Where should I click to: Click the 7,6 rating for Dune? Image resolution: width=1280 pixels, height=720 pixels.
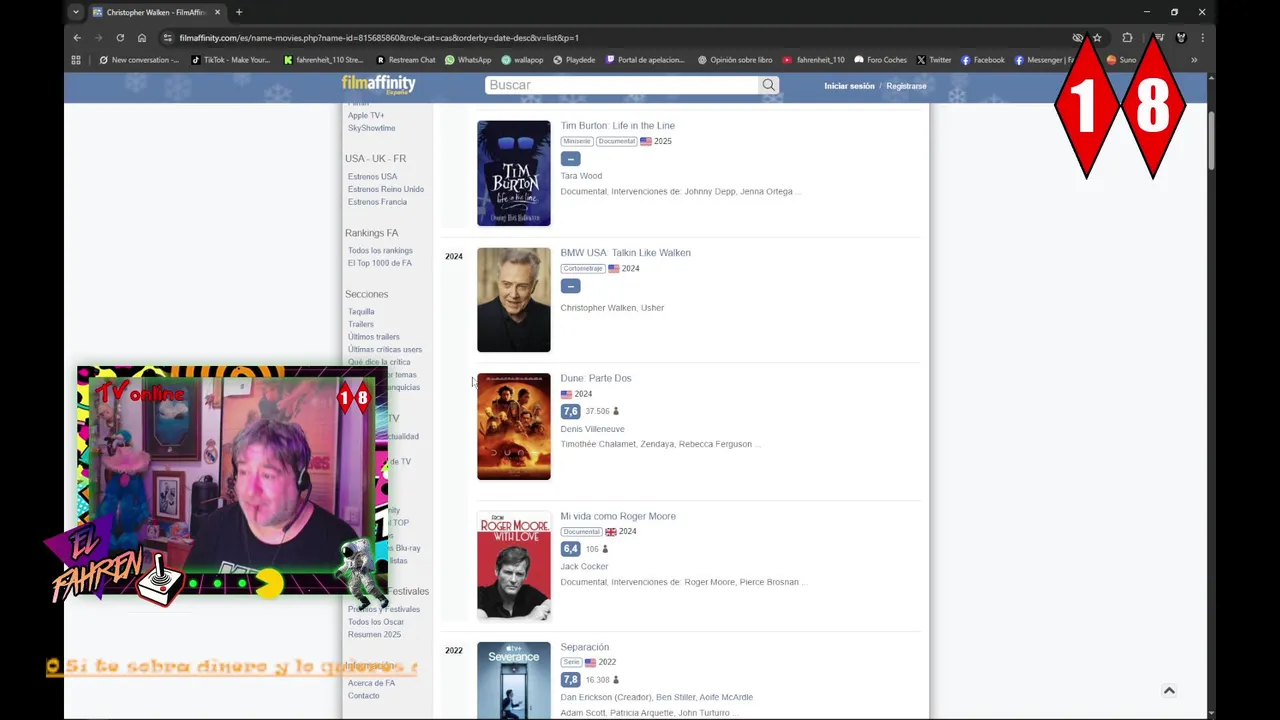tap(570, 411)
